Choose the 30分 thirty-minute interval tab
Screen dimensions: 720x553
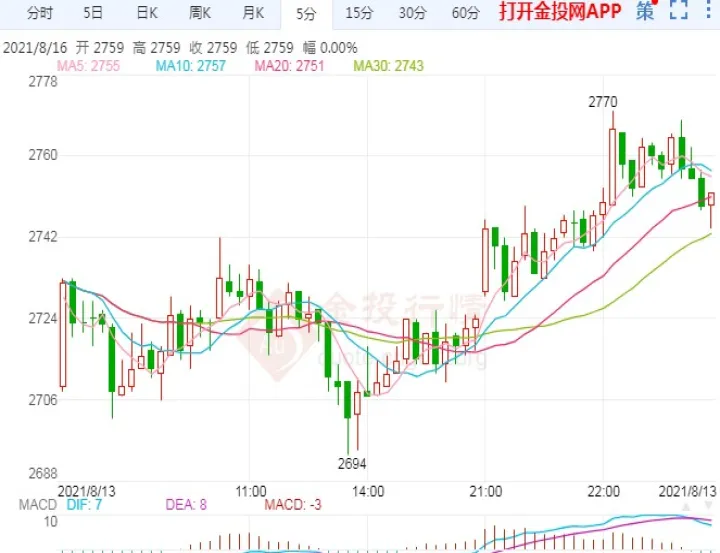click(x=411, y=13)
